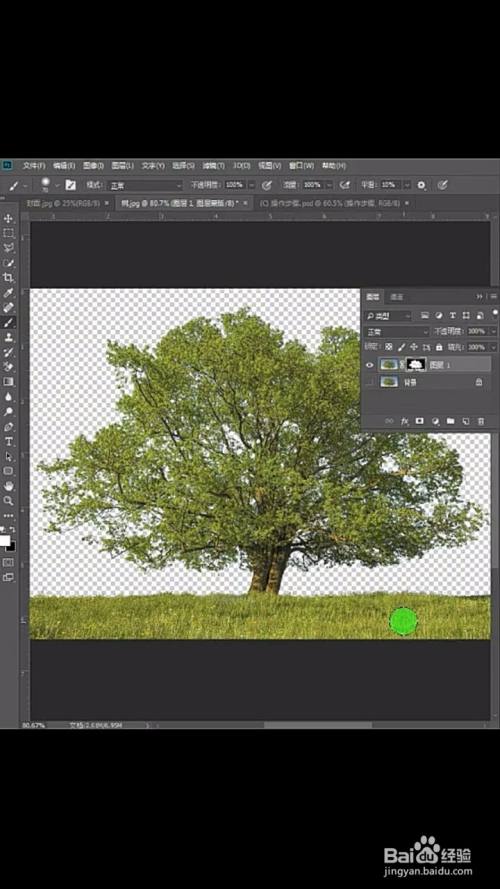
Task: Hide 图层 1 with the eye icon
Action: tap(370, 365)
